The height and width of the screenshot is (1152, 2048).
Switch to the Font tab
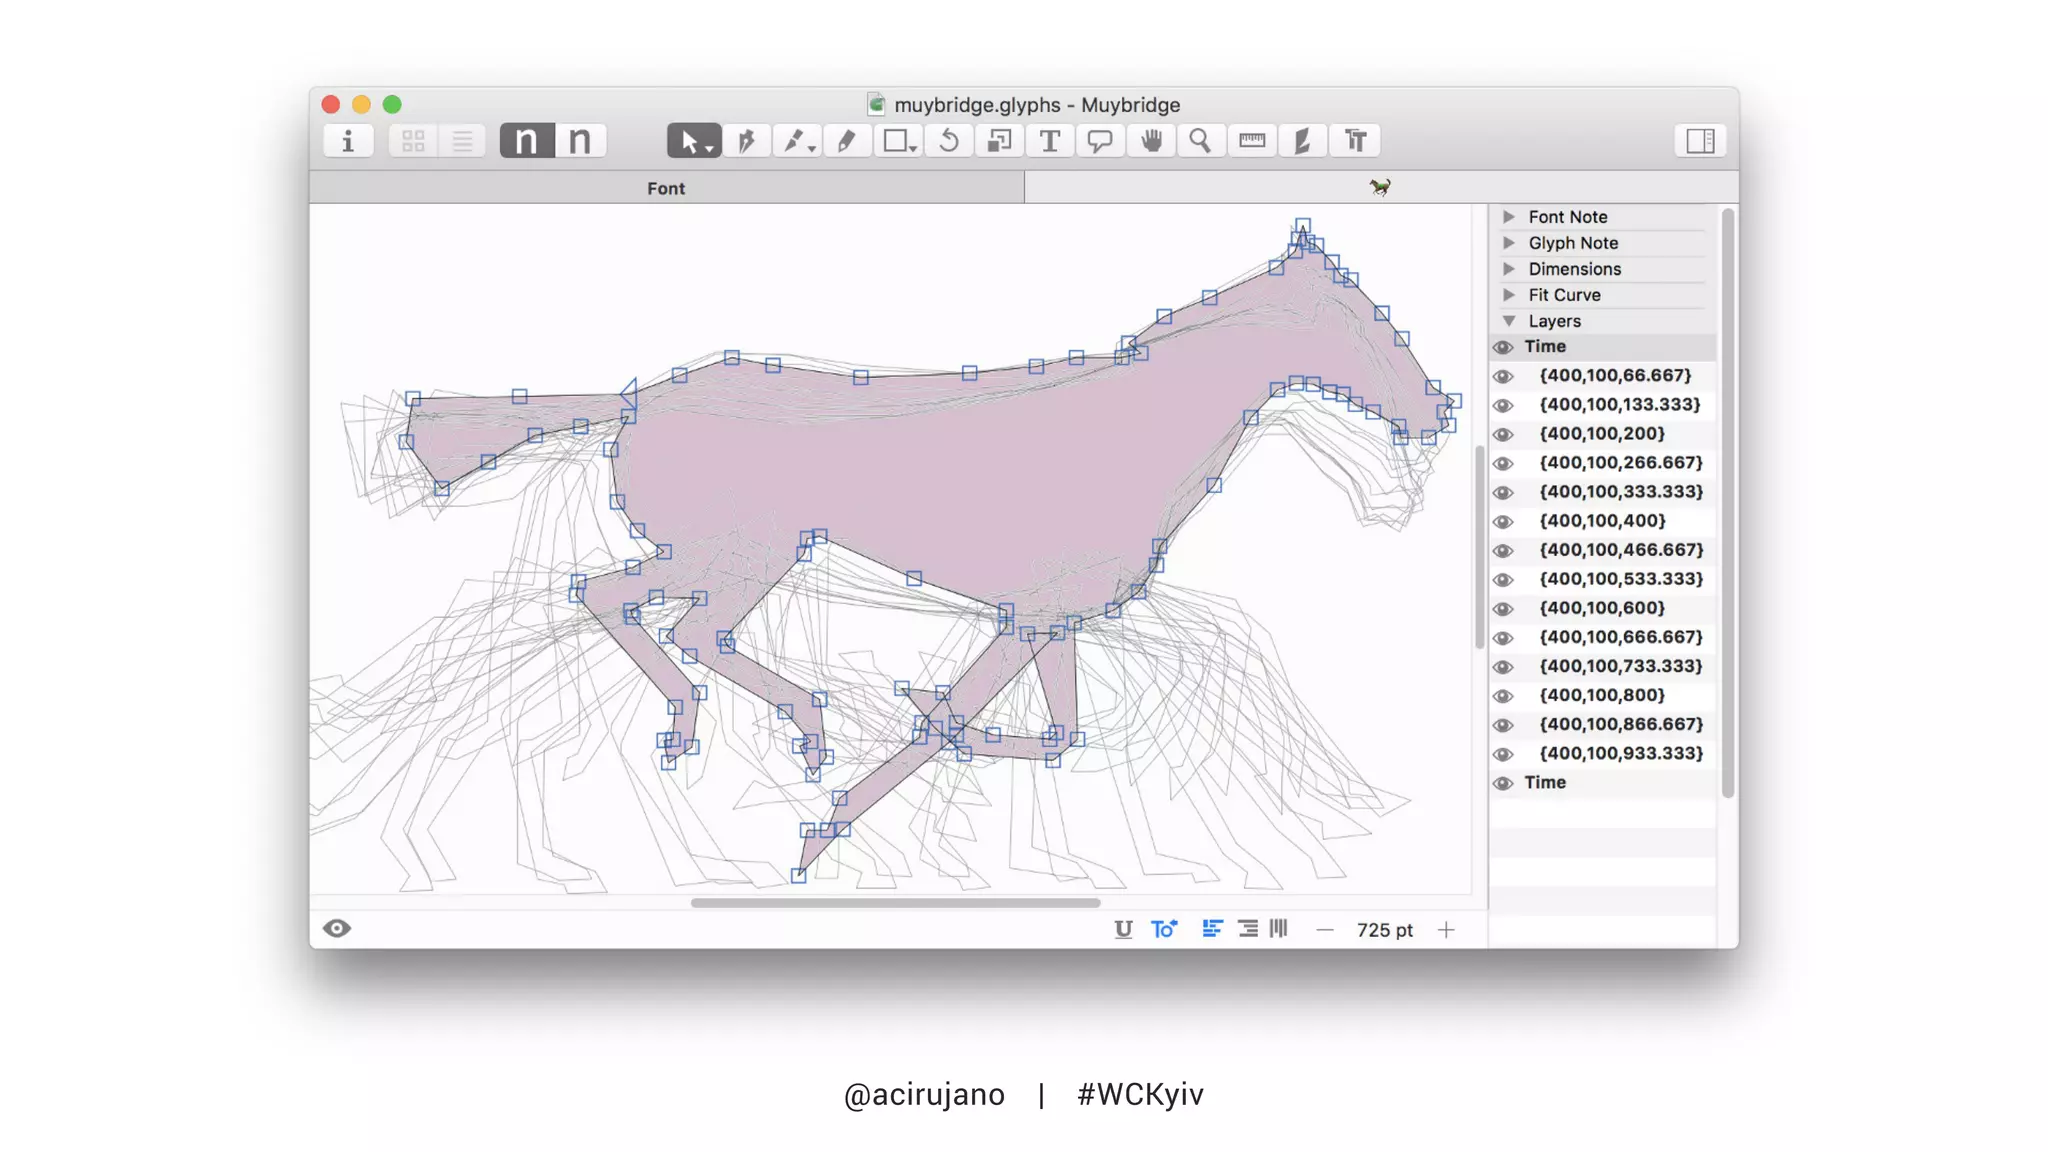click(666, 188)
